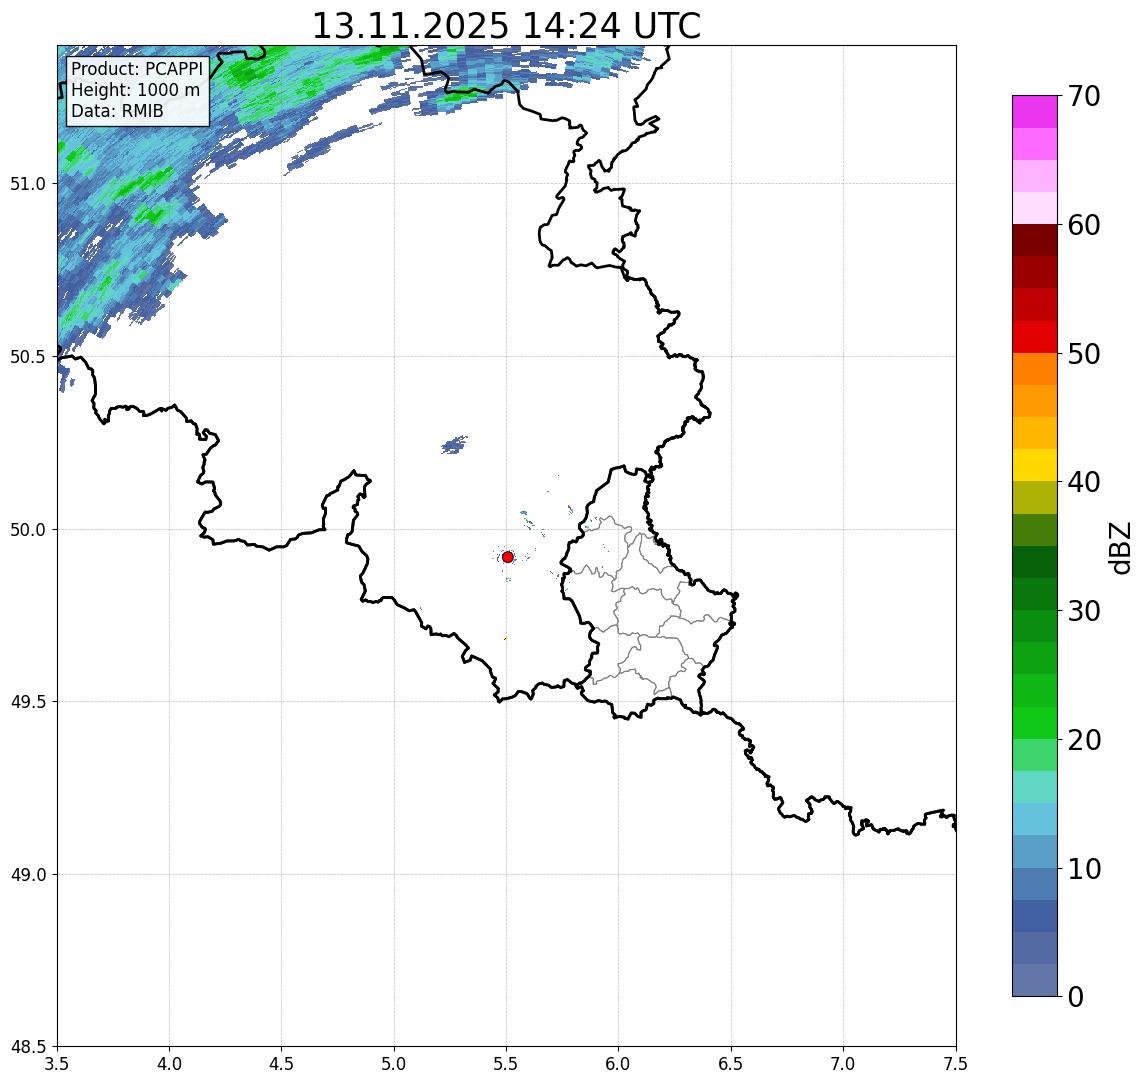Click the longitude axis label 7.5

(956, 1064)
